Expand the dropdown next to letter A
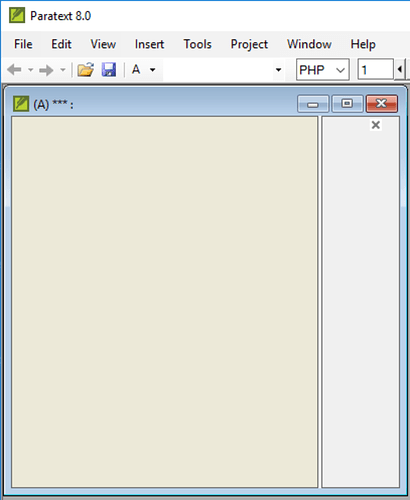 [152, 70]
